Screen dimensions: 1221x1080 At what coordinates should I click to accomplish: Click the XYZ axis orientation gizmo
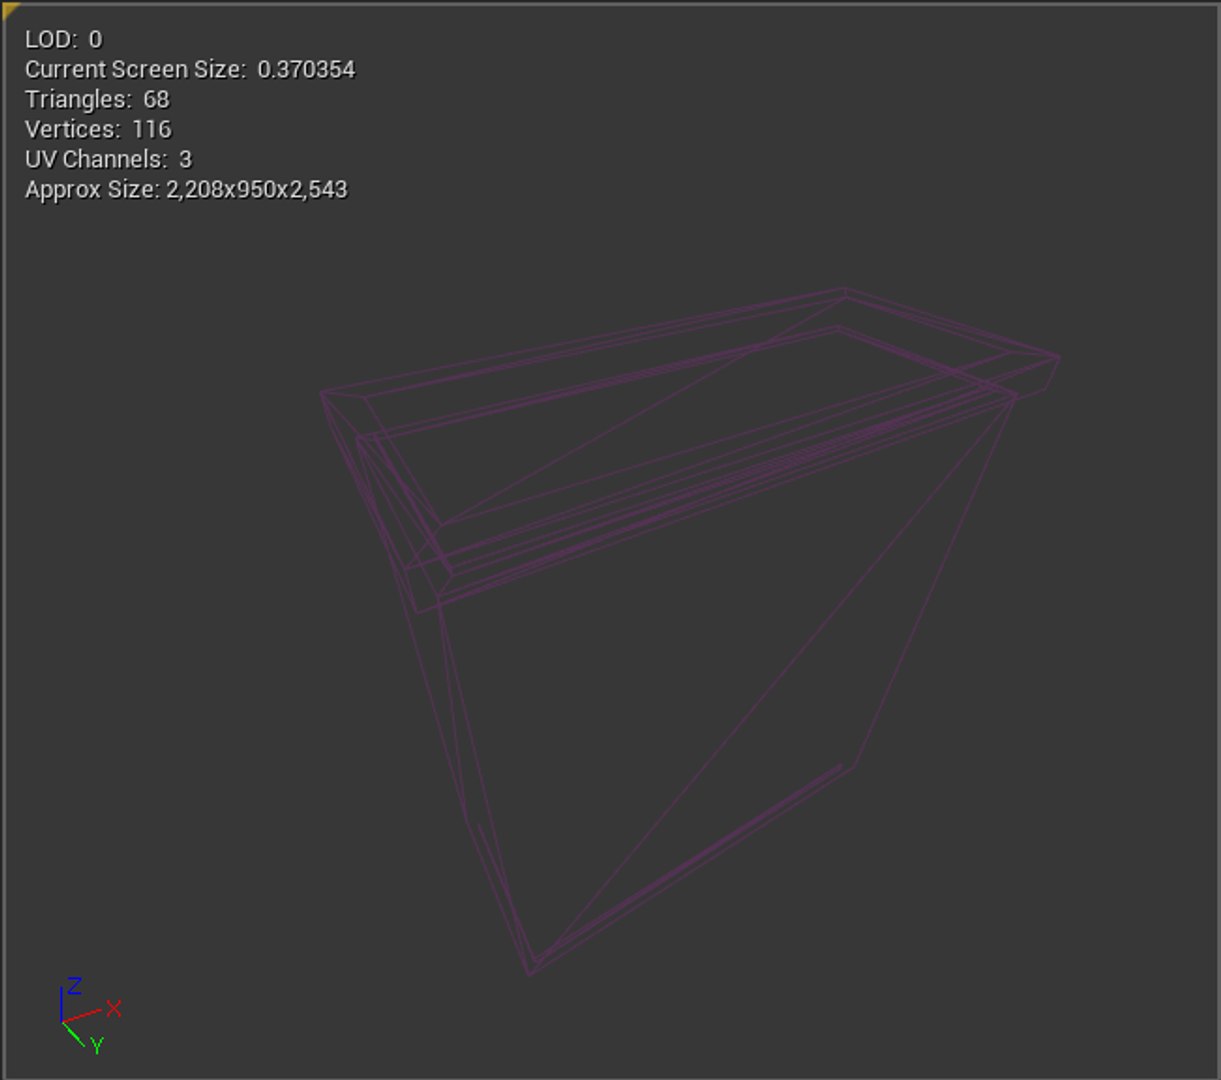[x=89, y=1015]
